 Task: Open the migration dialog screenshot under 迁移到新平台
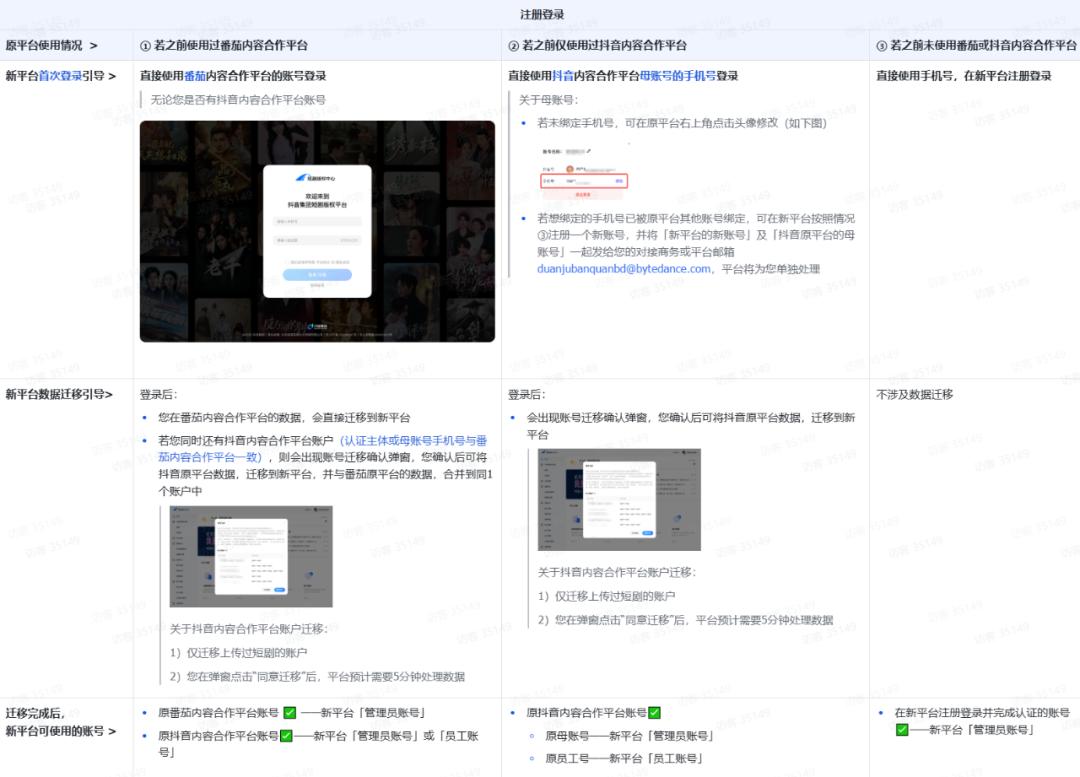[619, 499]
